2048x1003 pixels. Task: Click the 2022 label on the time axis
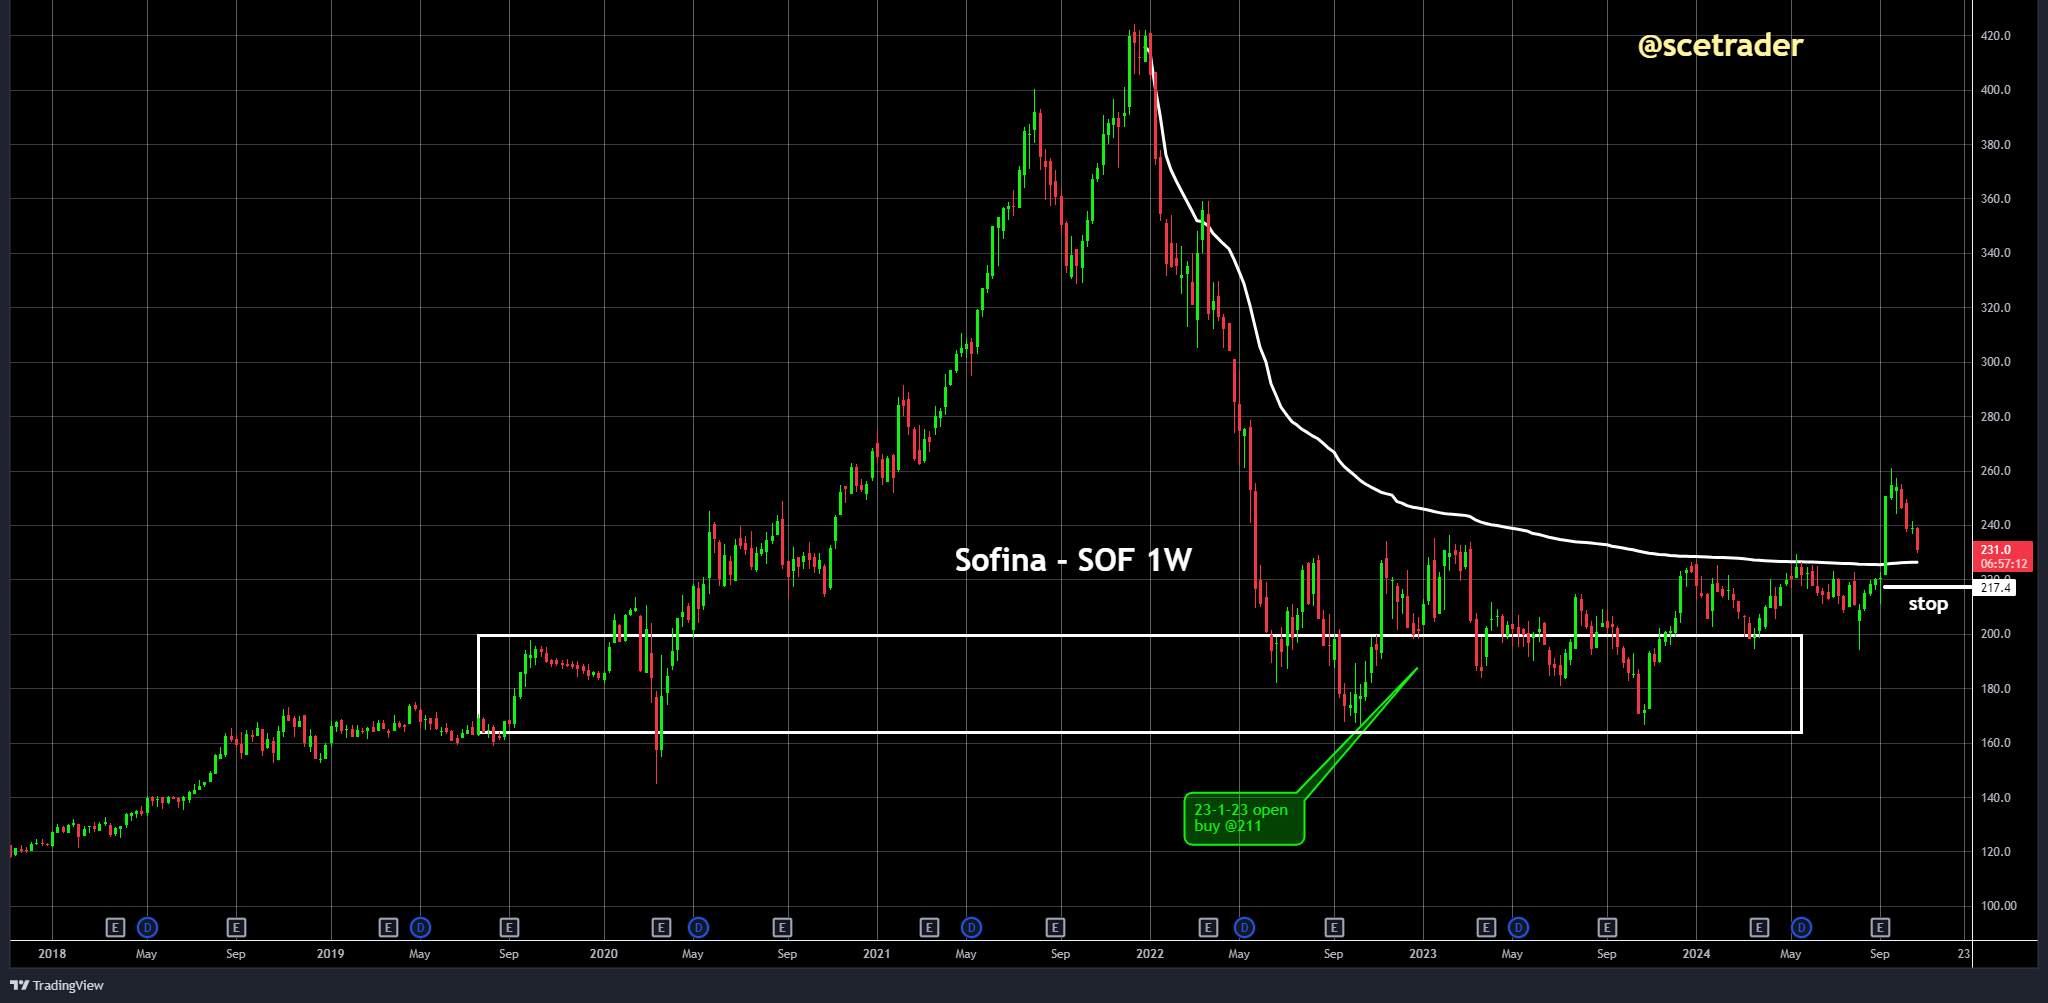(1150, 954)
